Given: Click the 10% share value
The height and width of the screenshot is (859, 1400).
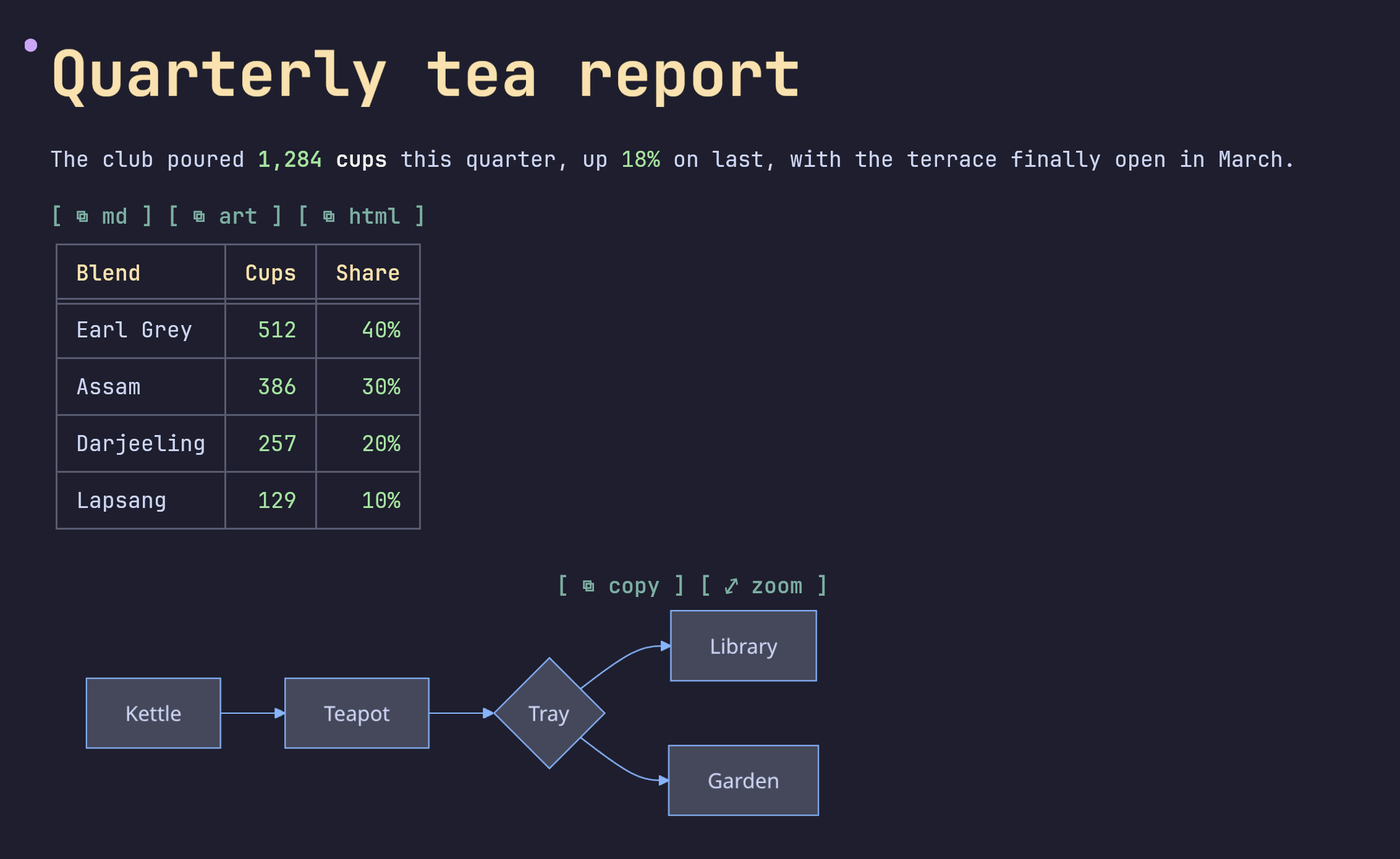Looking at the screenshot, I should click(x=381, y=500).
